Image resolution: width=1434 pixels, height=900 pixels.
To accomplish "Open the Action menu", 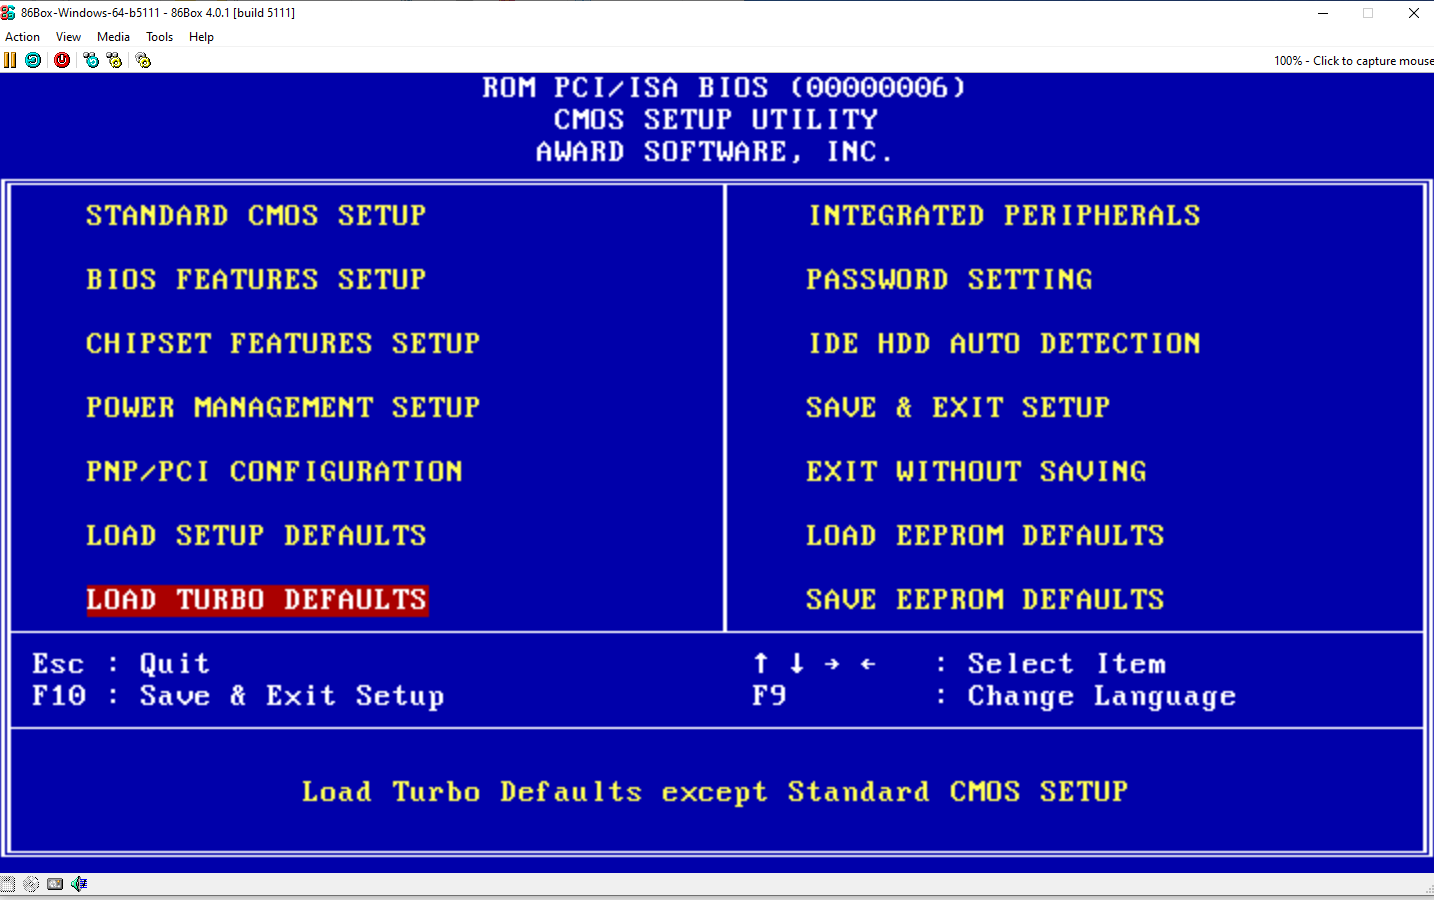I will [x=23, y=37].
